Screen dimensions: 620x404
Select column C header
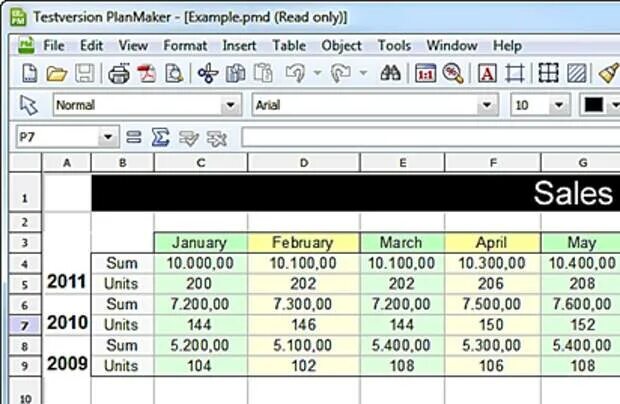pyautogui.click(x=201, y=163)
